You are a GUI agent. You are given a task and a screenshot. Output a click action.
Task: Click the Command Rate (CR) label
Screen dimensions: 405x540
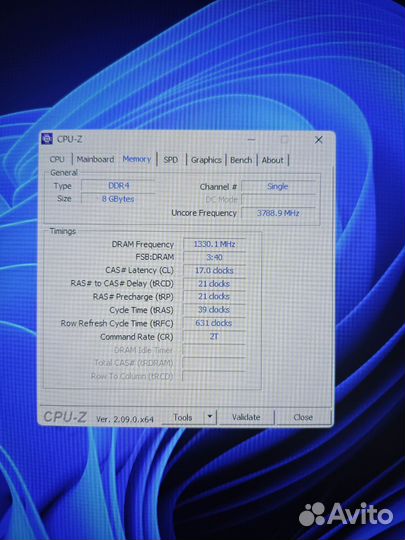tap(137, 337)
